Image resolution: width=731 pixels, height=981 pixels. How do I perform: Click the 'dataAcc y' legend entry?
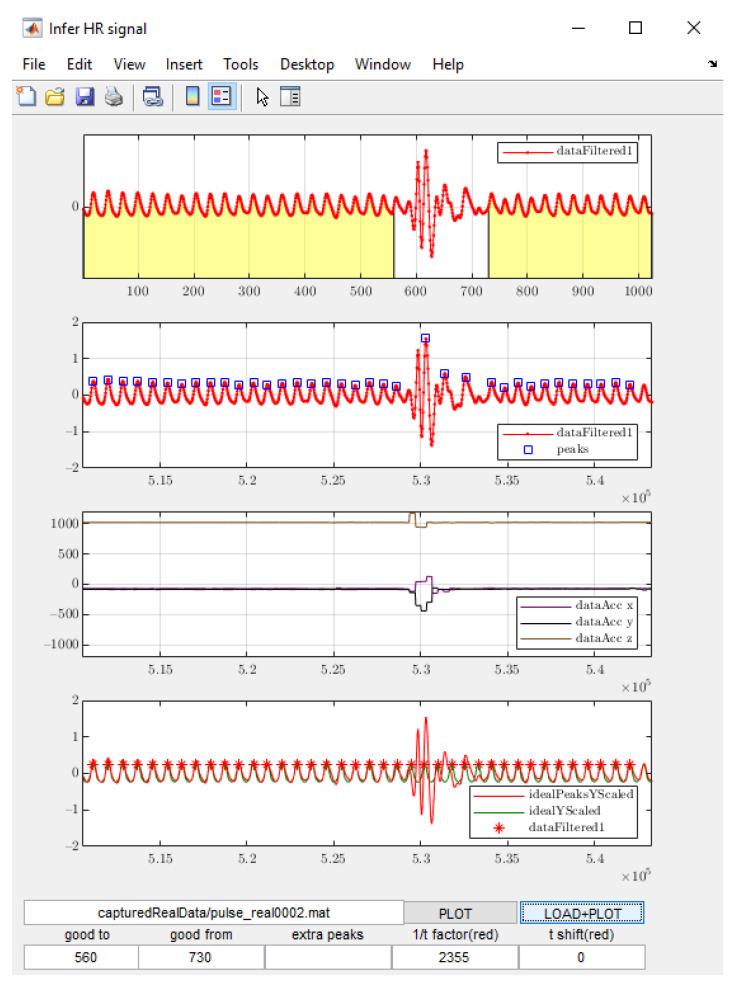pos(577,622)
